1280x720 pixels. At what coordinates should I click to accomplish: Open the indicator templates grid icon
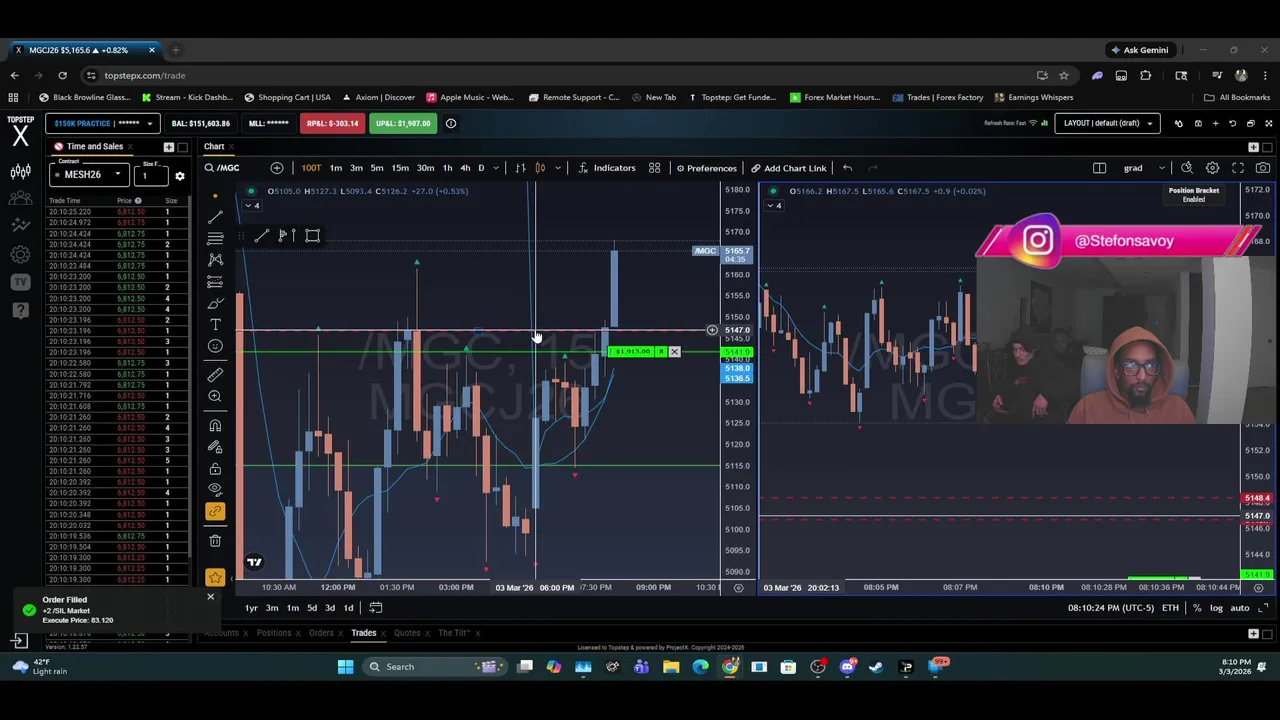click(x=654, y=168)
